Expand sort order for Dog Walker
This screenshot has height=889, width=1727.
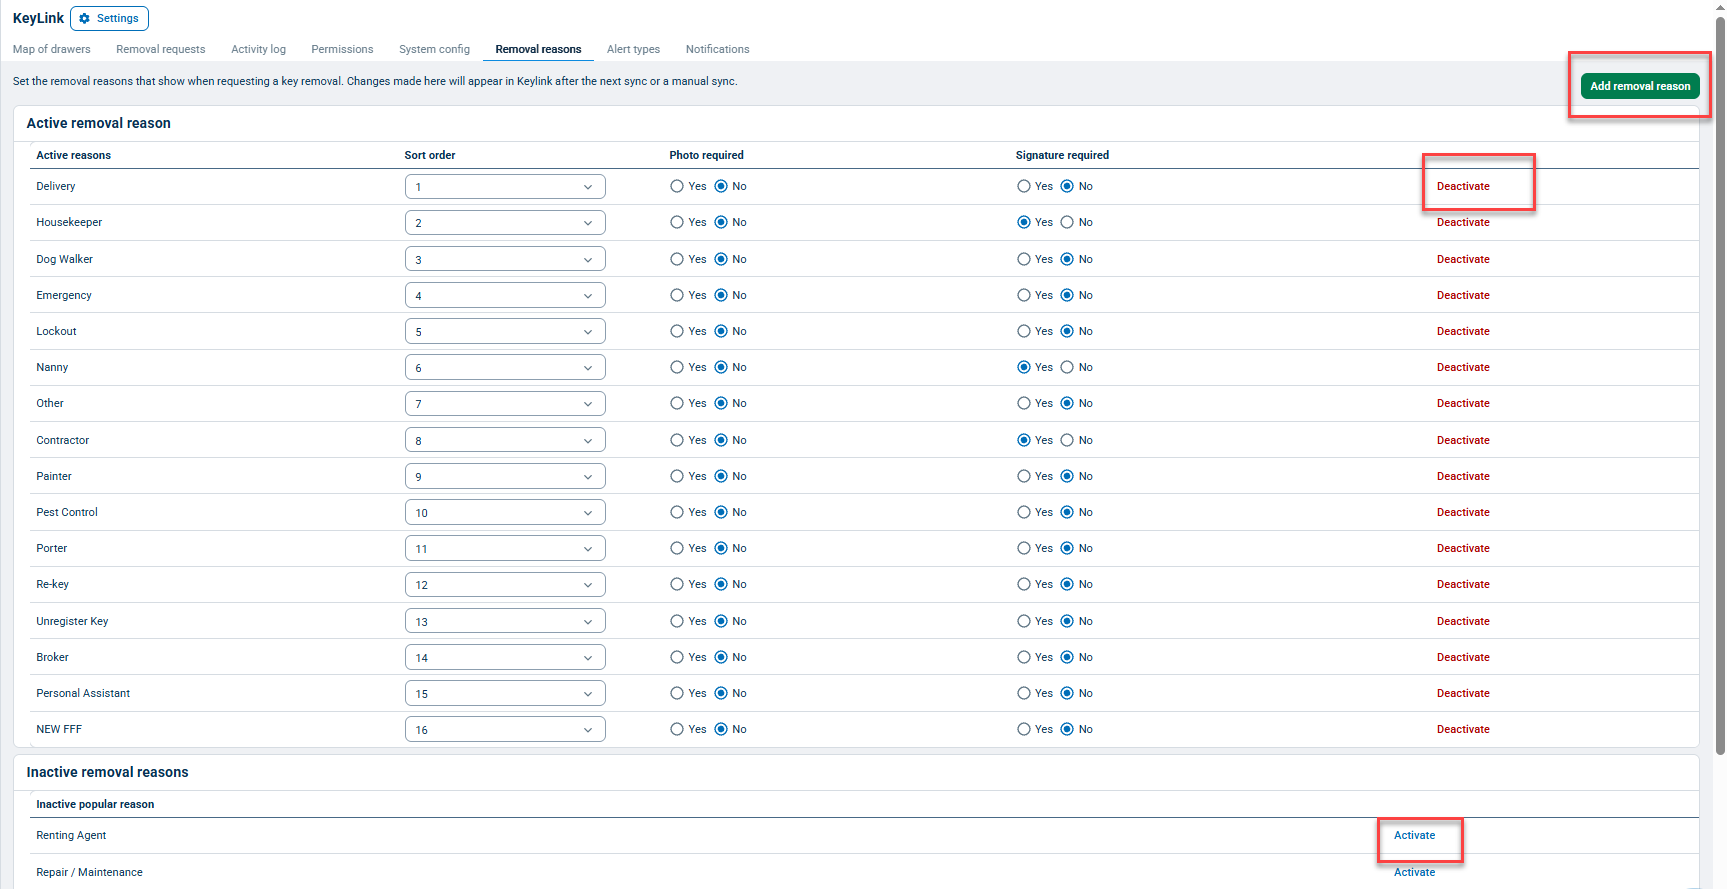click(x=505, y=259)
